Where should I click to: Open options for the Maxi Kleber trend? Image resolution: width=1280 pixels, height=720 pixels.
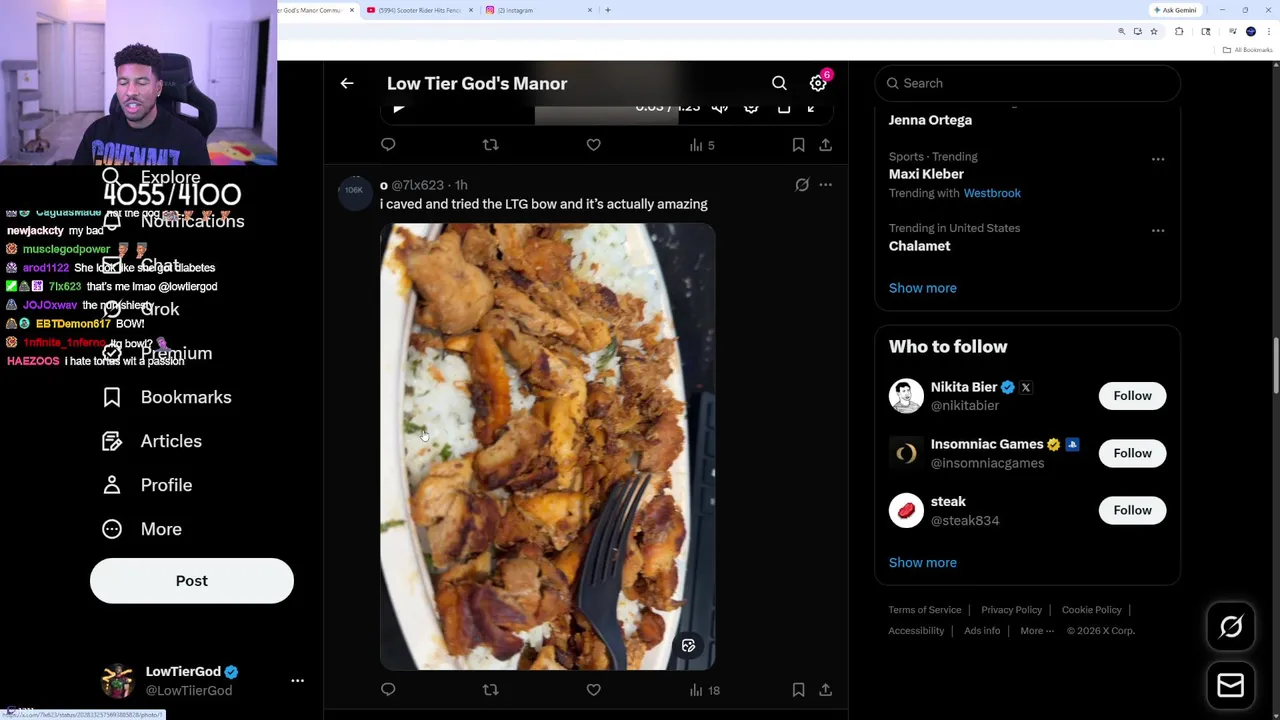pyautogui.click(x=1158, y=159)
